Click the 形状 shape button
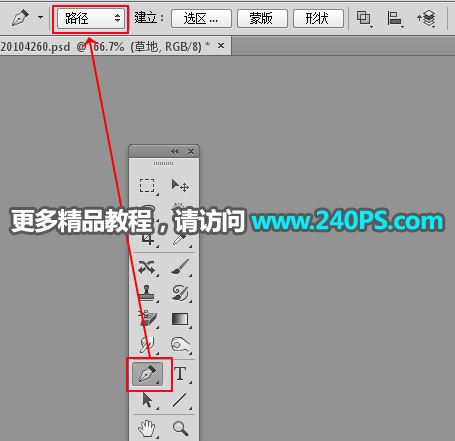This screenshot has width=455, height=441. coord(318,18)
